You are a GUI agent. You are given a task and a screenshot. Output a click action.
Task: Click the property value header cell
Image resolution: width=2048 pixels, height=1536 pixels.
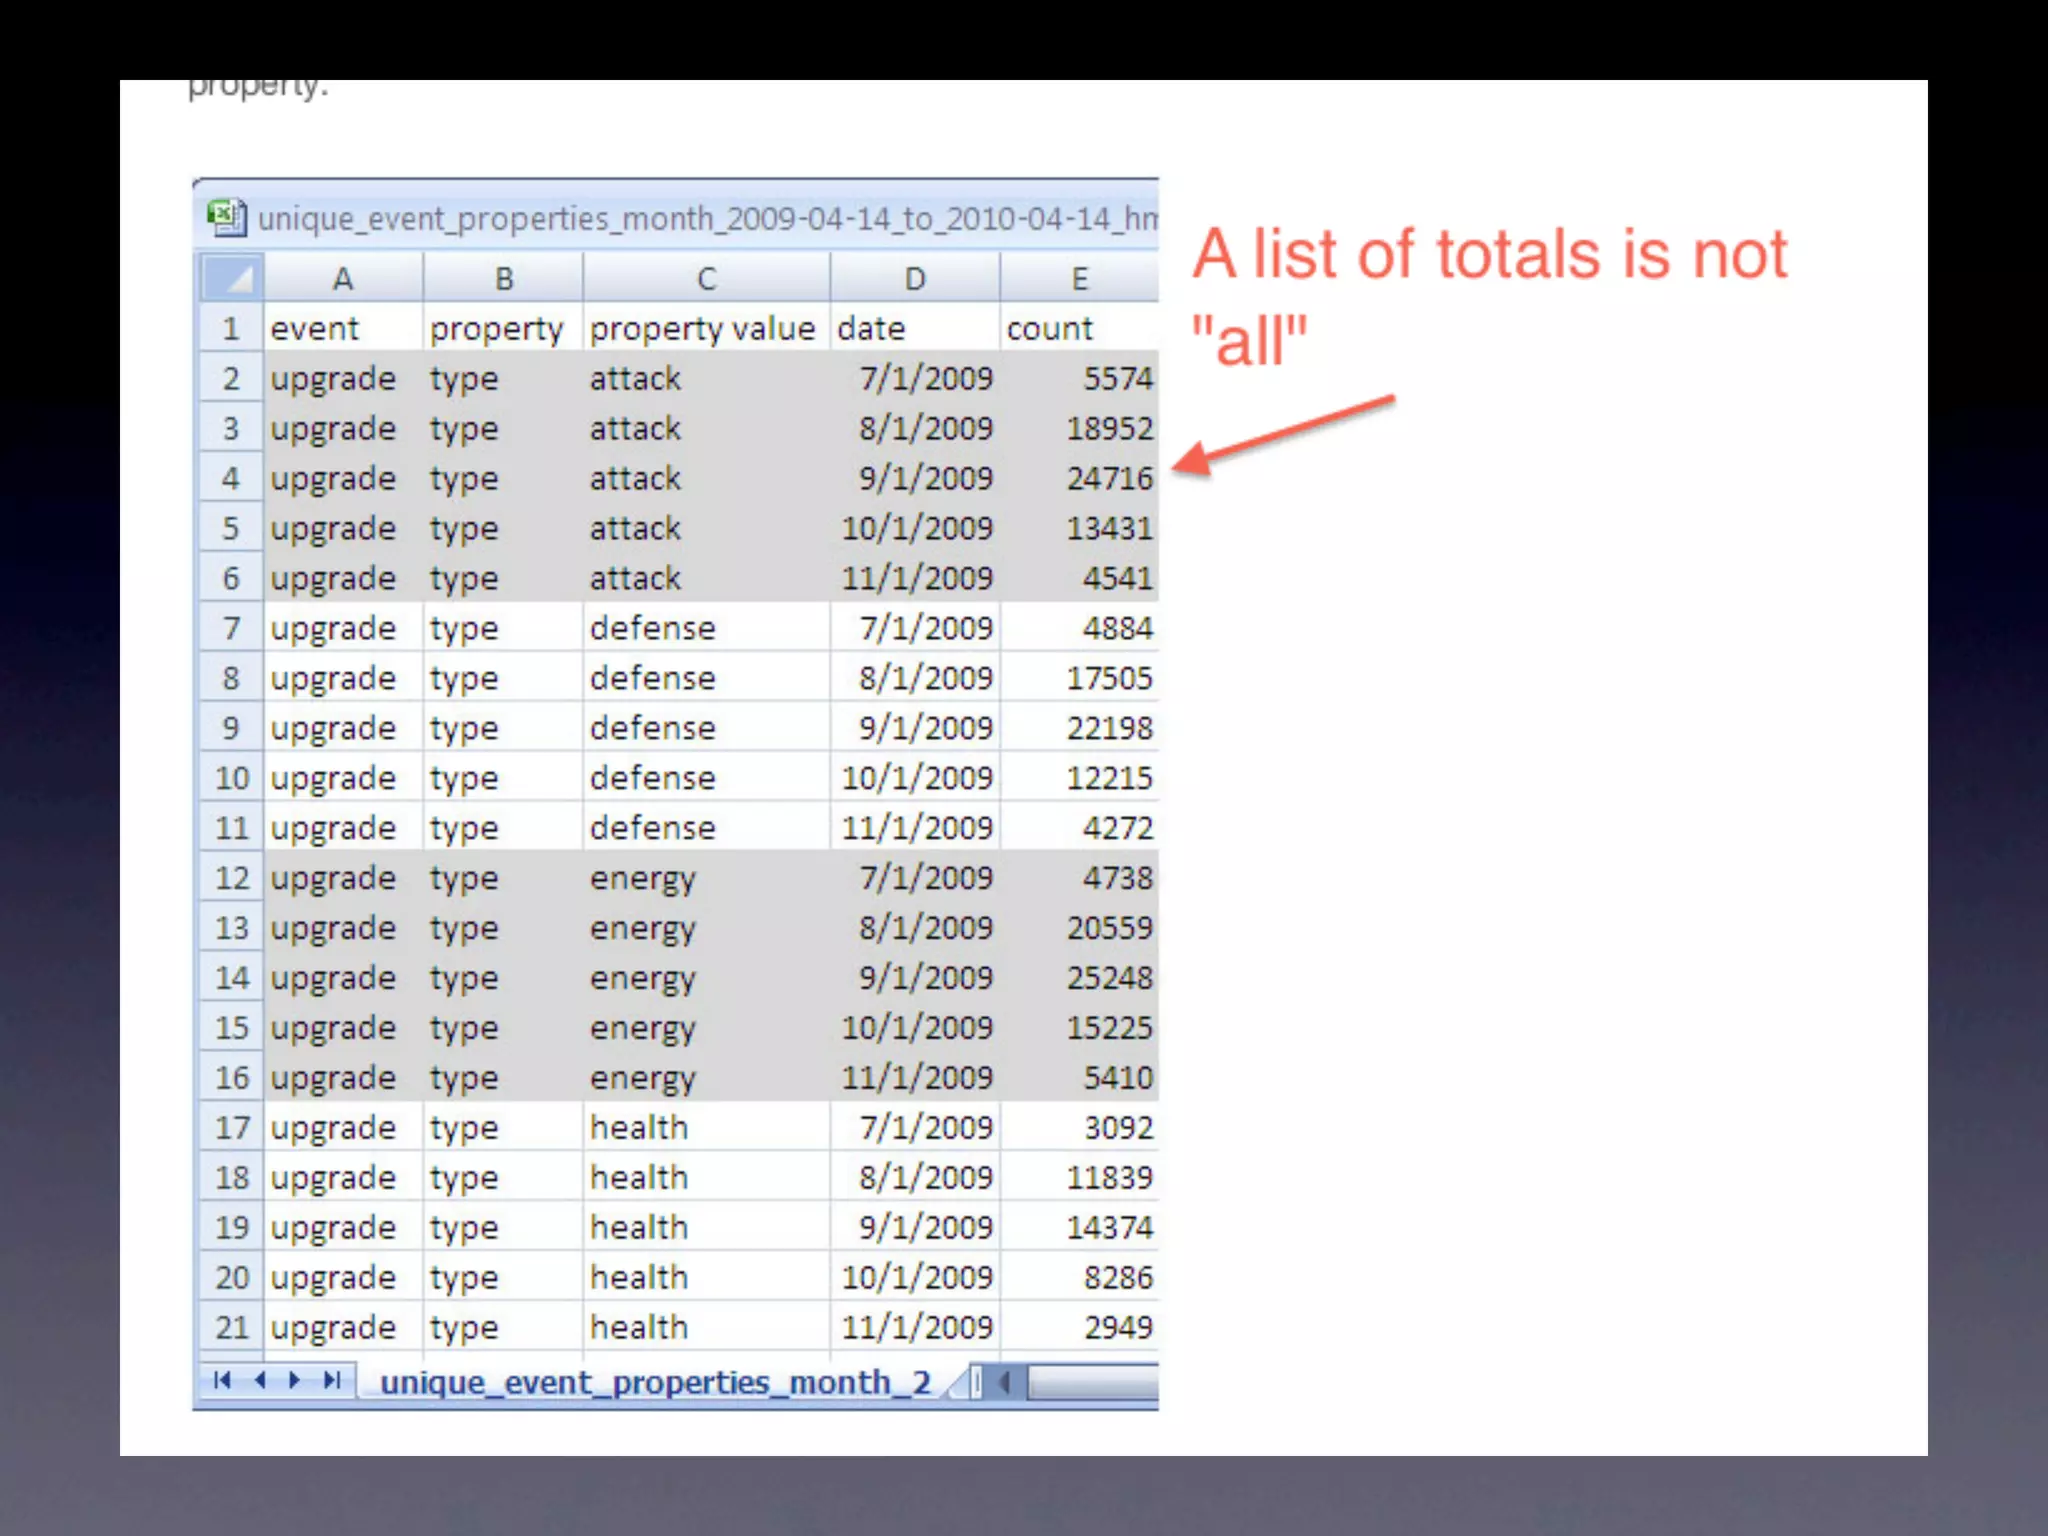(704, 329)
